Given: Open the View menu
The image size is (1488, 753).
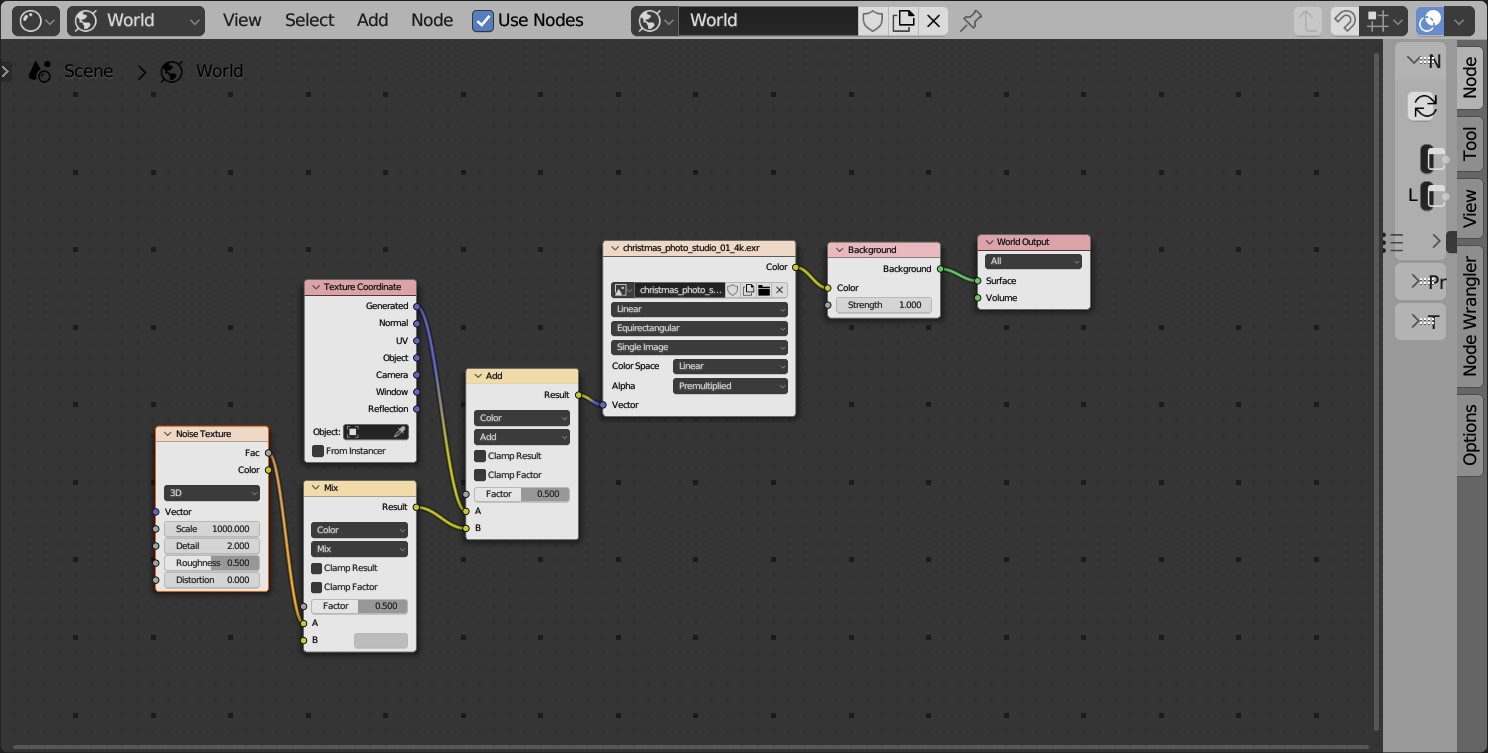Looking at the screenshot, I should 242,20.
